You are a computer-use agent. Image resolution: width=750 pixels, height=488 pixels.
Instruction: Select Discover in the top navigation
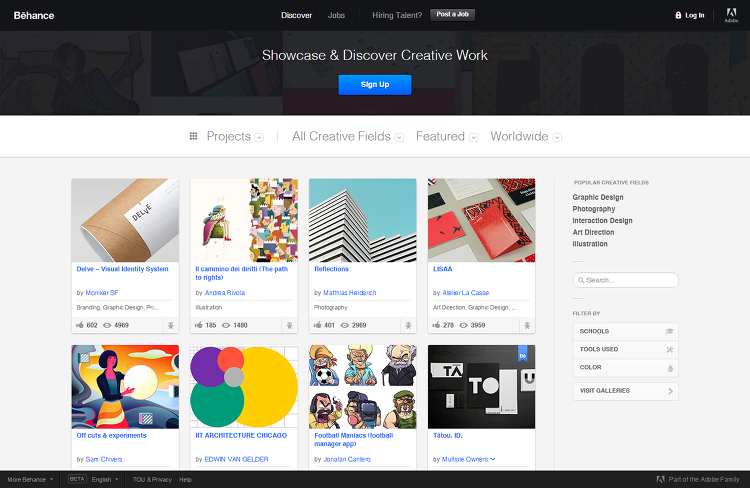(297, 15)
